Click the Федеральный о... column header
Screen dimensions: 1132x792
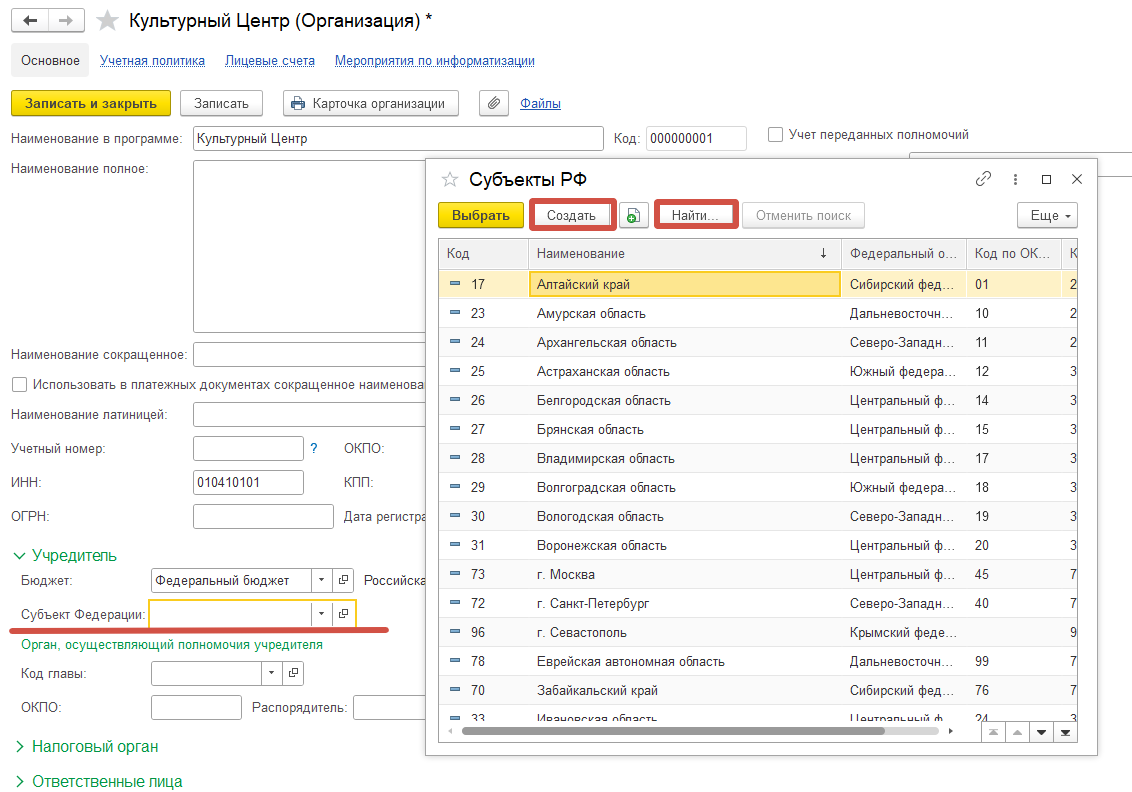903,253
